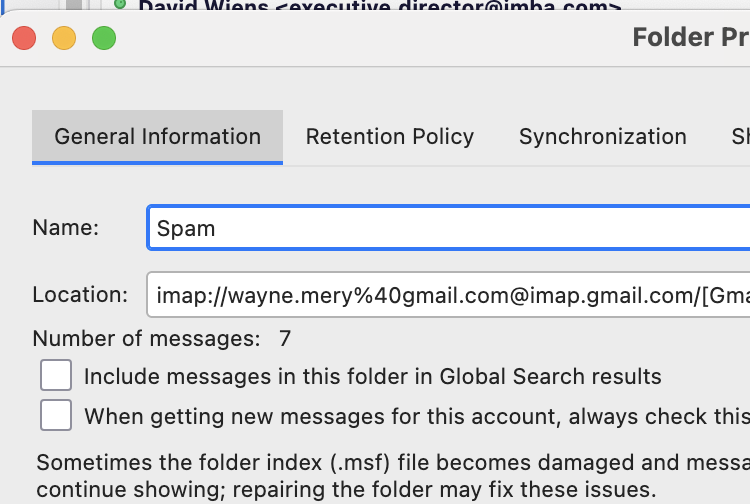This screenshot has height=504, width=750.
Task: Click the Folder Properties window title
Action: click(x=690, y=39)
